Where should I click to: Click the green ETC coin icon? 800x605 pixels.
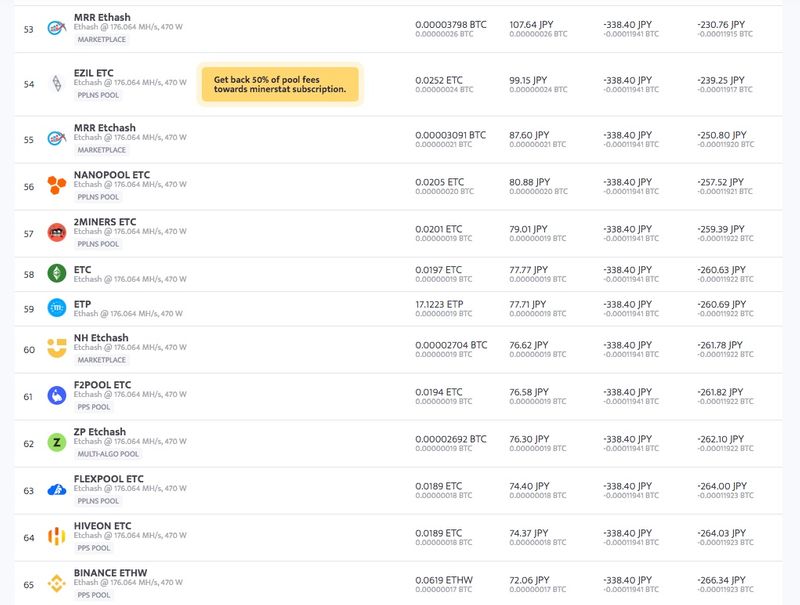click(x=56, y=273)
